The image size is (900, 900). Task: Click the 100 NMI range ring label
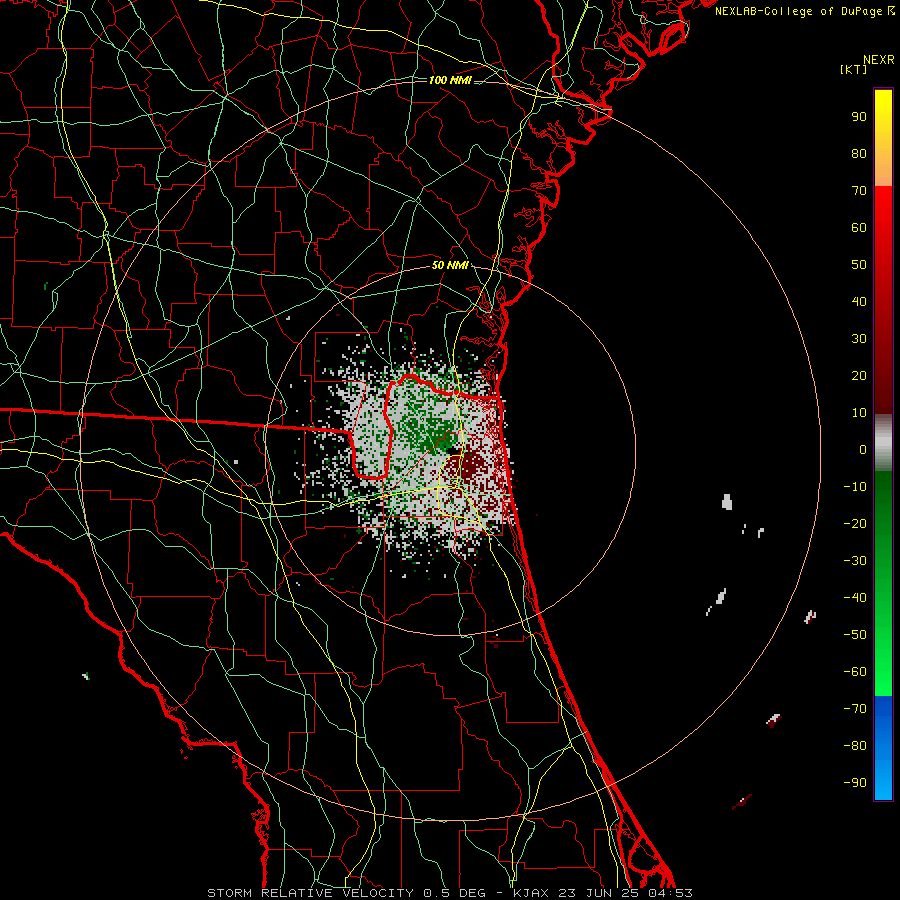tap(450, 80)
